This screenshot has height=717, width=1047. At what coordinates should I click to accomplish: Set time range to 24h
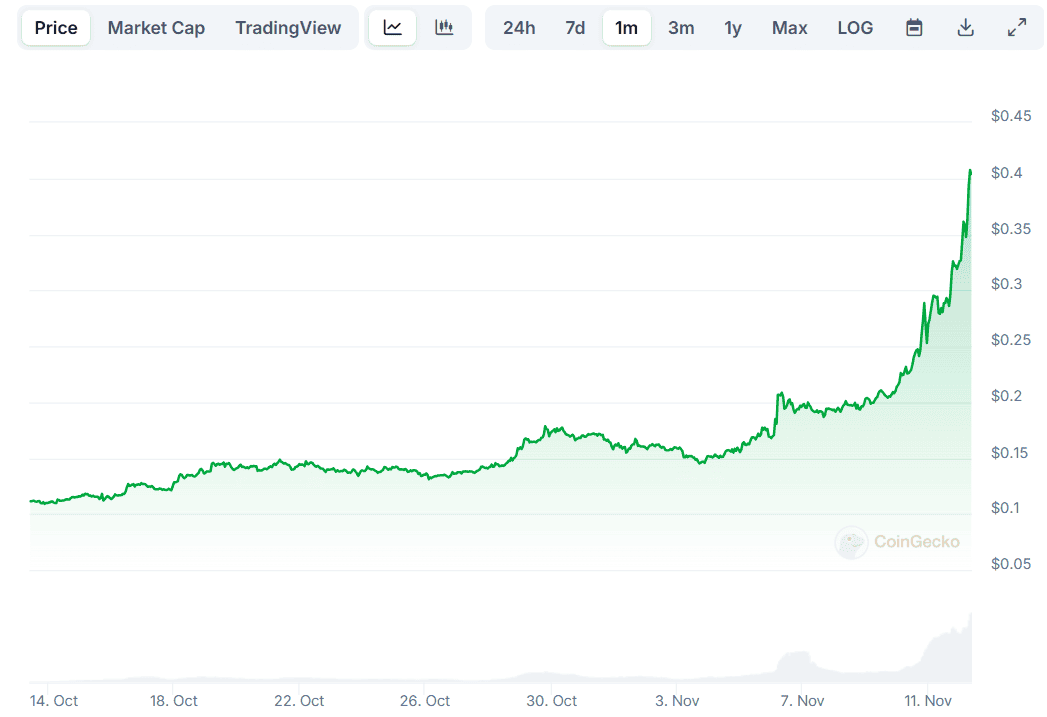[519, 28]
